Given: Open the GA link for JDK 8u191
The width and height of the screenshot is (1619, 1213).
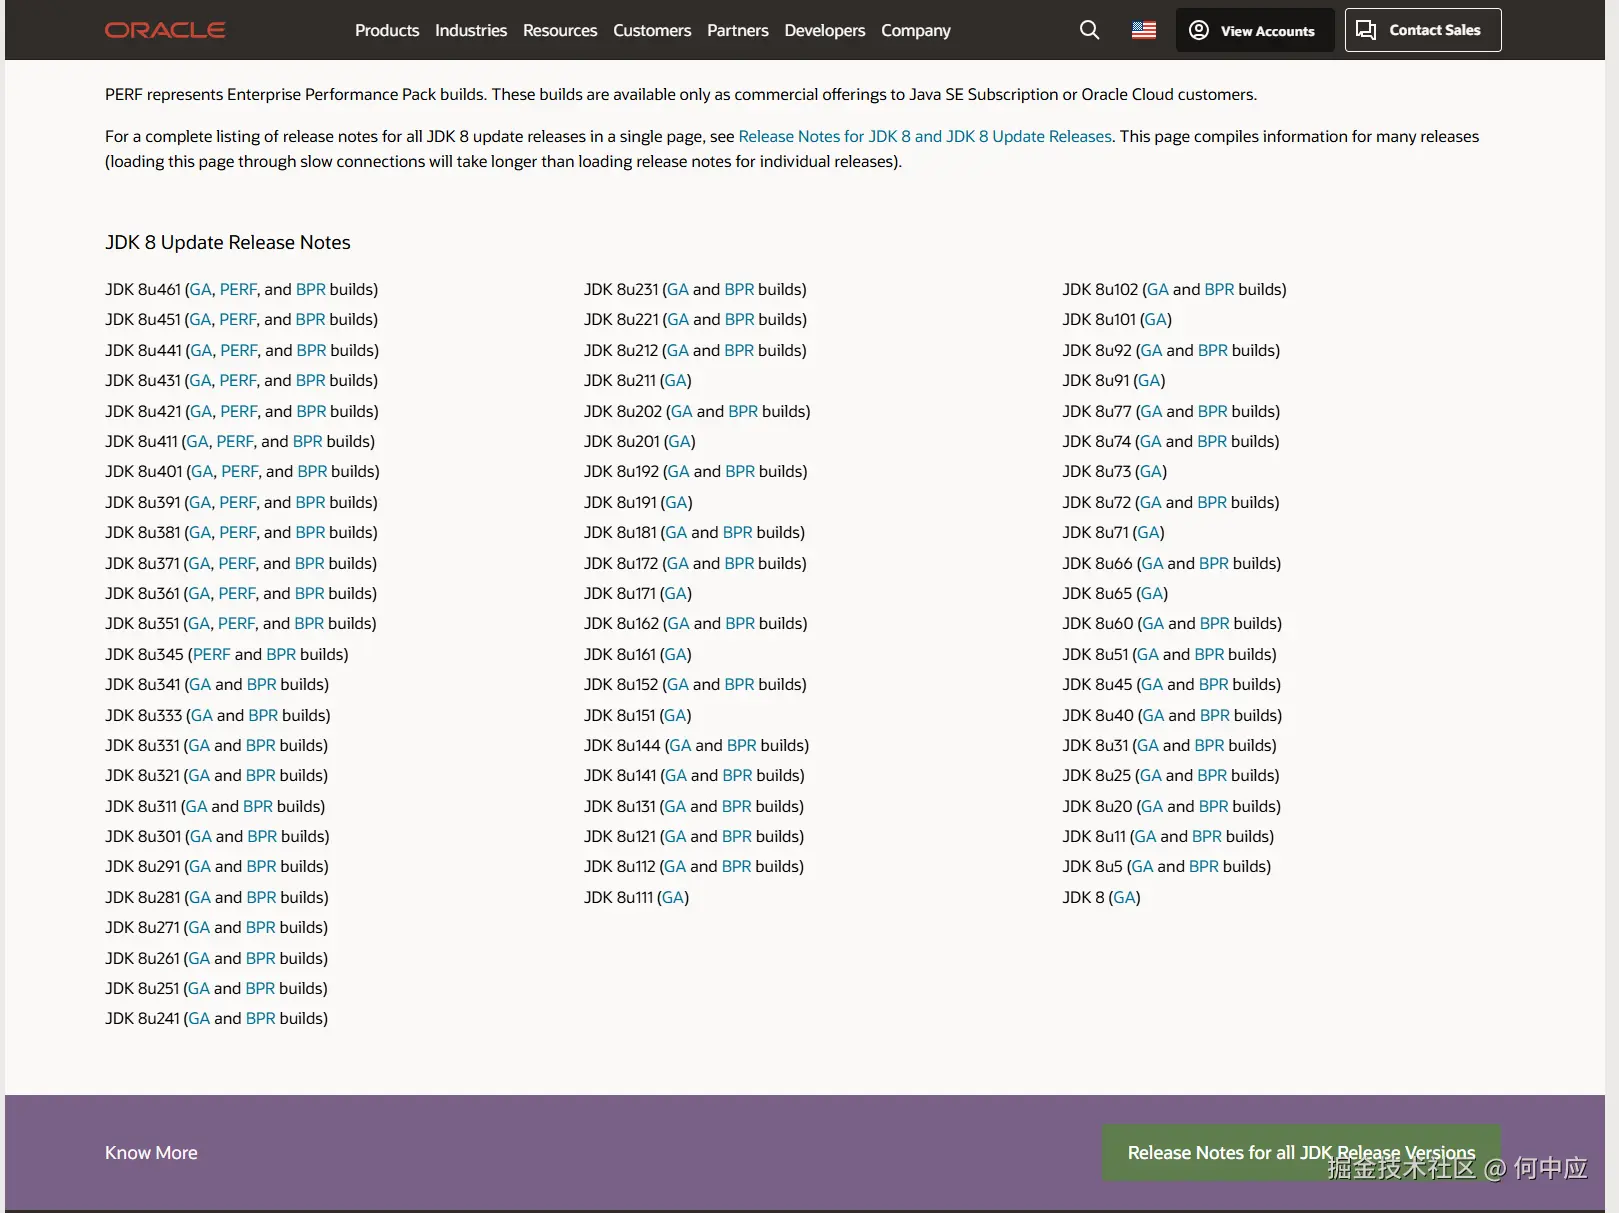Looking at the screenshot, I should pyautogui.click(x=677, y=502).
